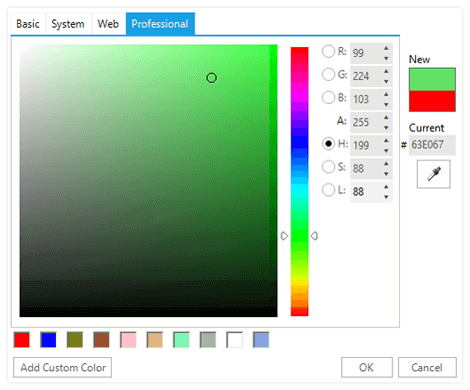The width and height of the screenshot is (470, 390).
Task: Decrease the R value with down arrow
Action: coord(386,58)
